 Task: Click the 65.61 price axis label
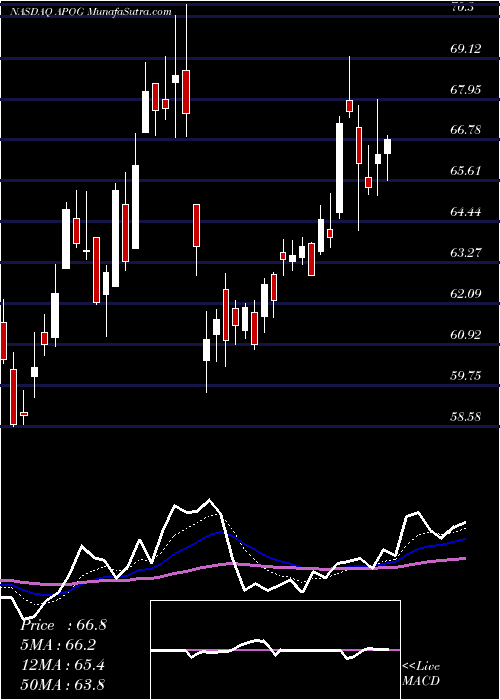[466, 171]
